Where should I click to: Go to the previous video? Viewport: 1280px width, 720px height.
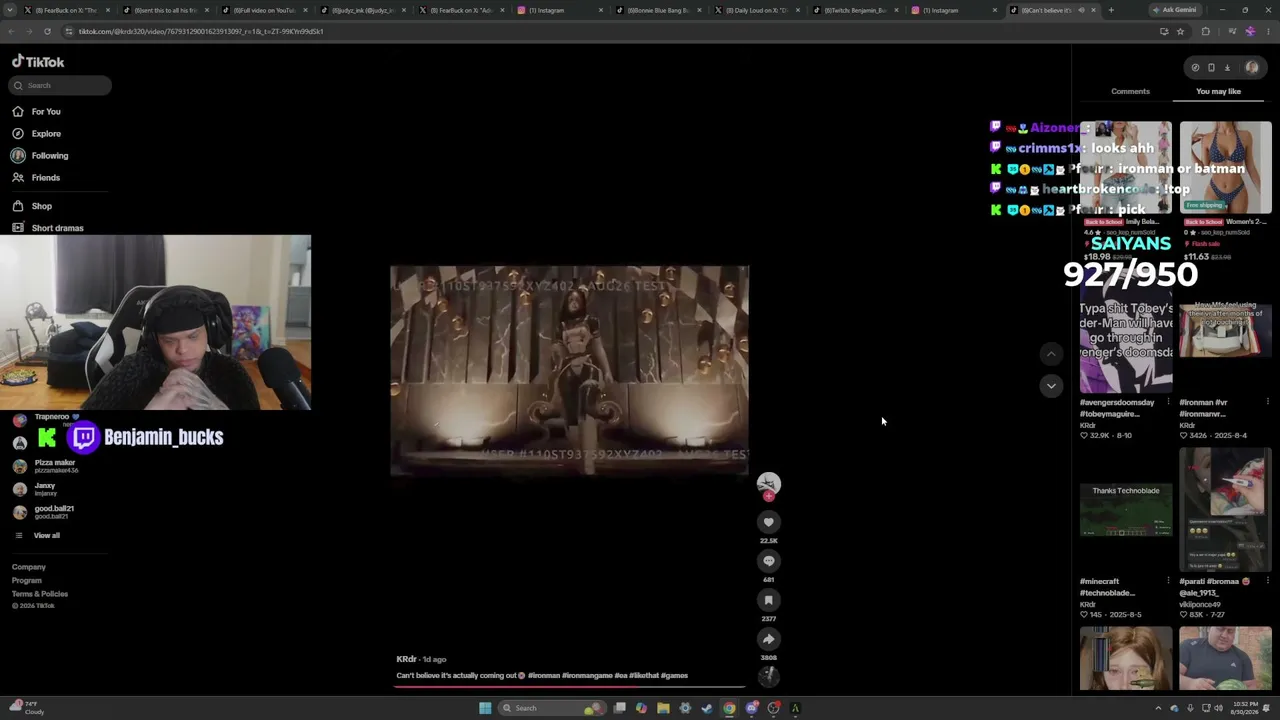[1051, 354]
